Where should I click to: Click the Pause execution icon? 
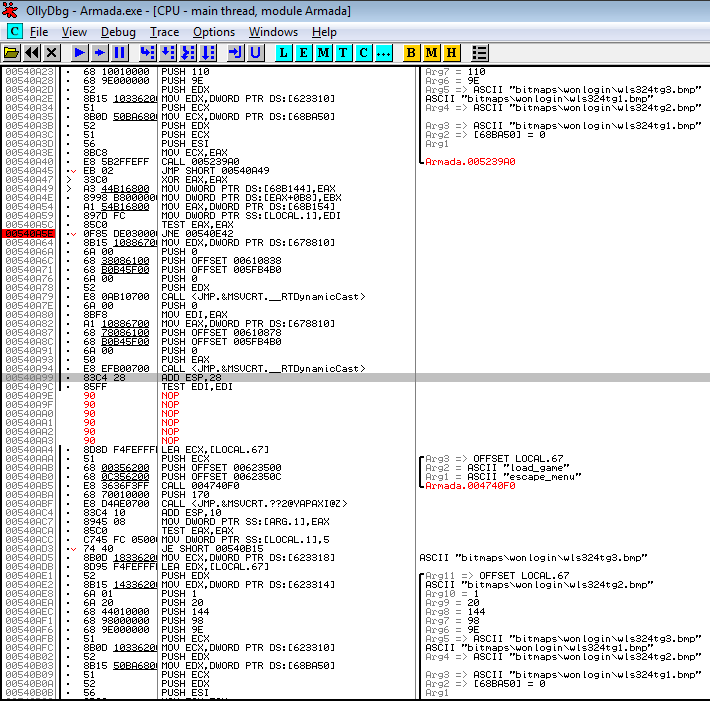click(120, 53)
